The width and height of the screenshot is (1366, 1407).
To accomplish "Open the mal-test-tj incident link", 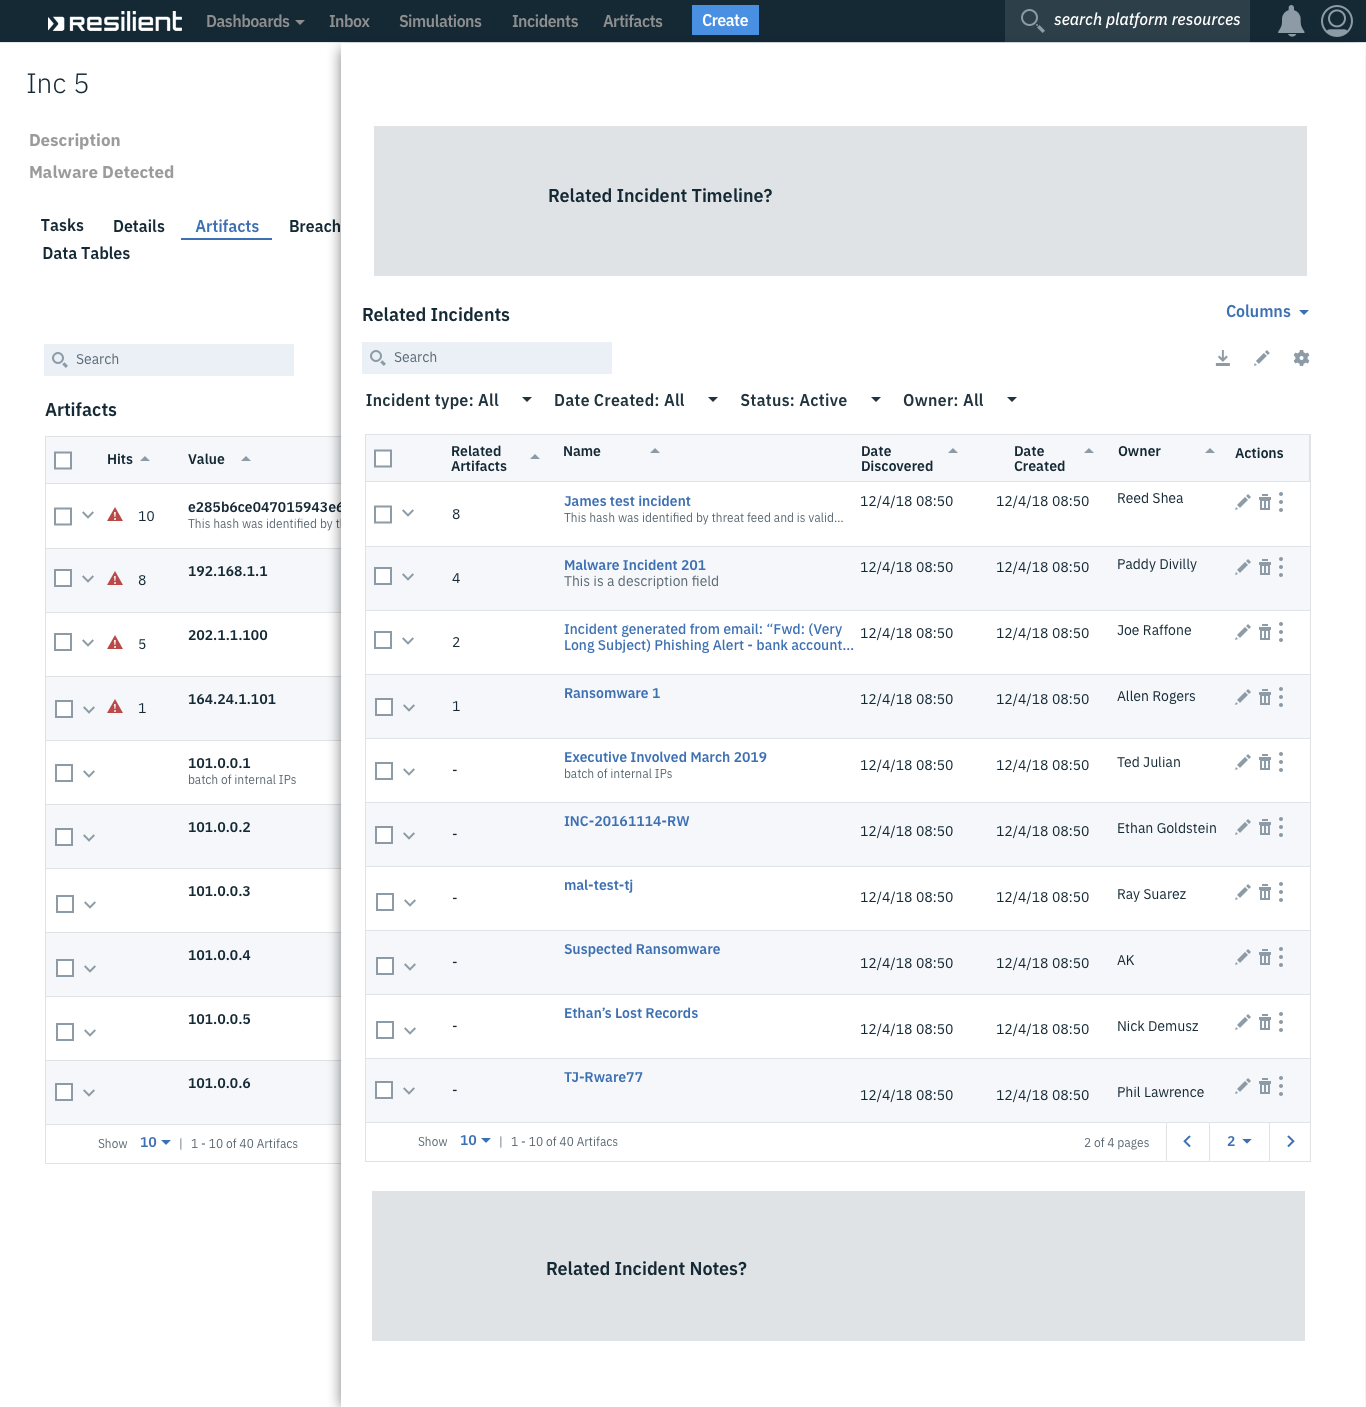I will pos(598,885).
